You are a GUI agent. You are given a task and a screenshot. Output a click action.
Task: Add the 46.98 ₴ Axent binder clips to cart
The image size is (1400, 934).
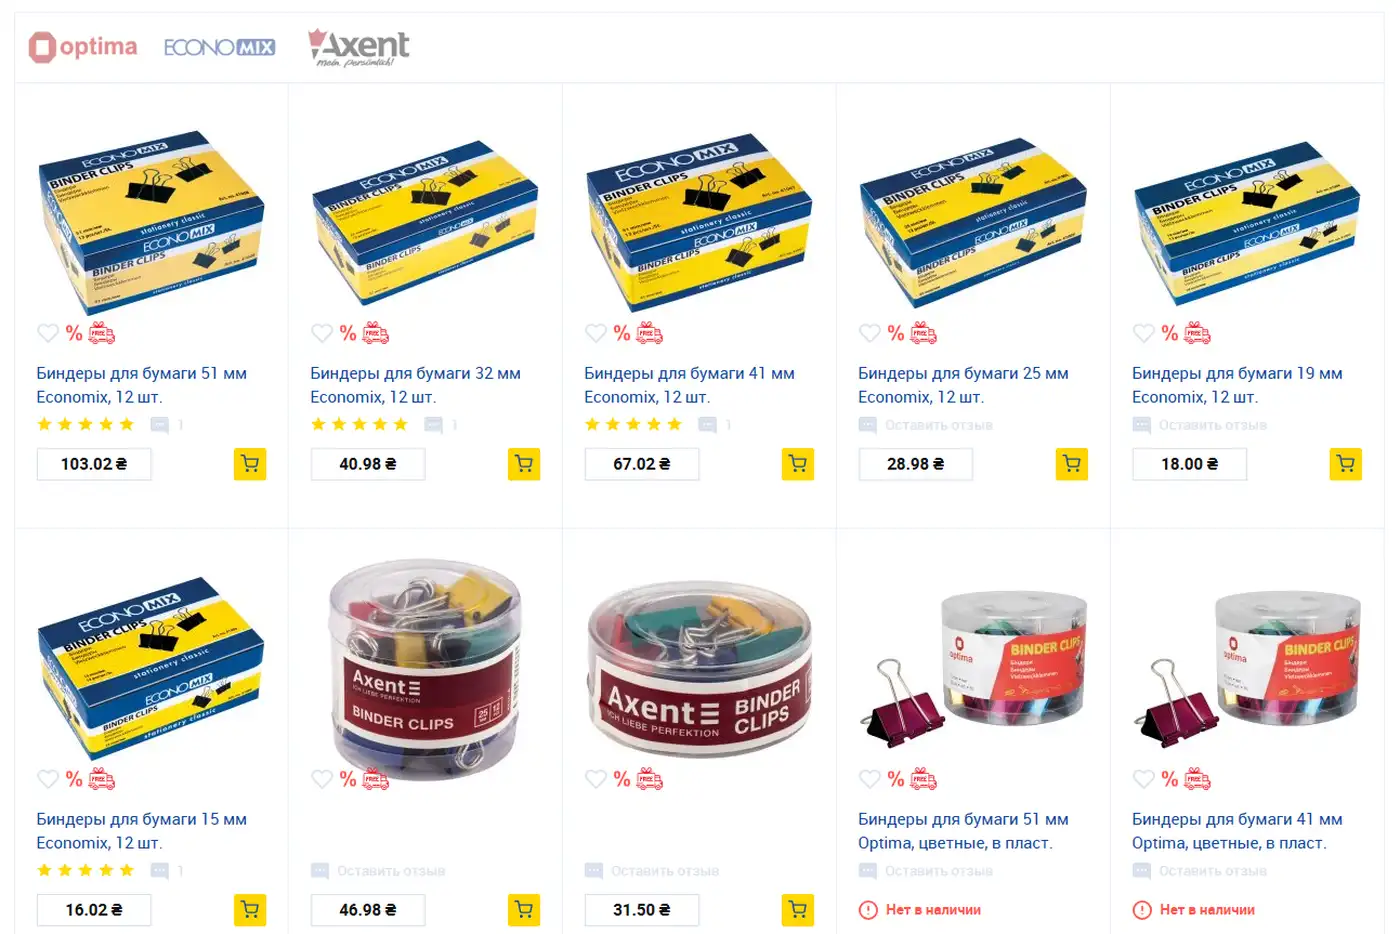524,910
